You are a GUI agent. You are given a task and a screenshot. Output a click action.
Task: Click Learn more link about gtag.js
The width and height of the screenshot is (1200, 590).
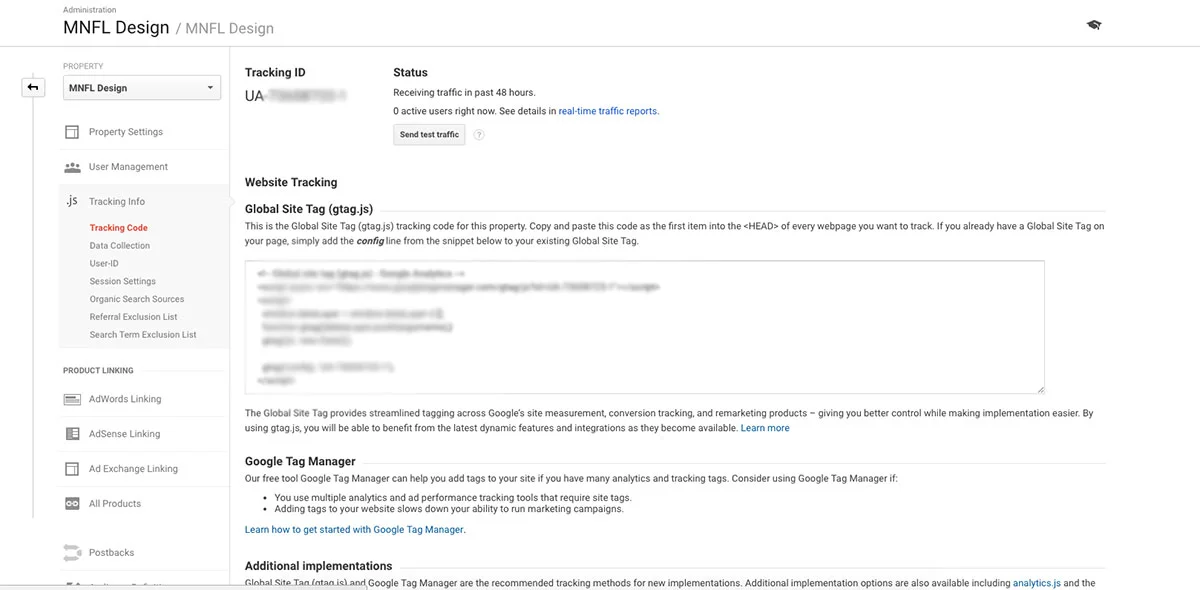point(765,428)
